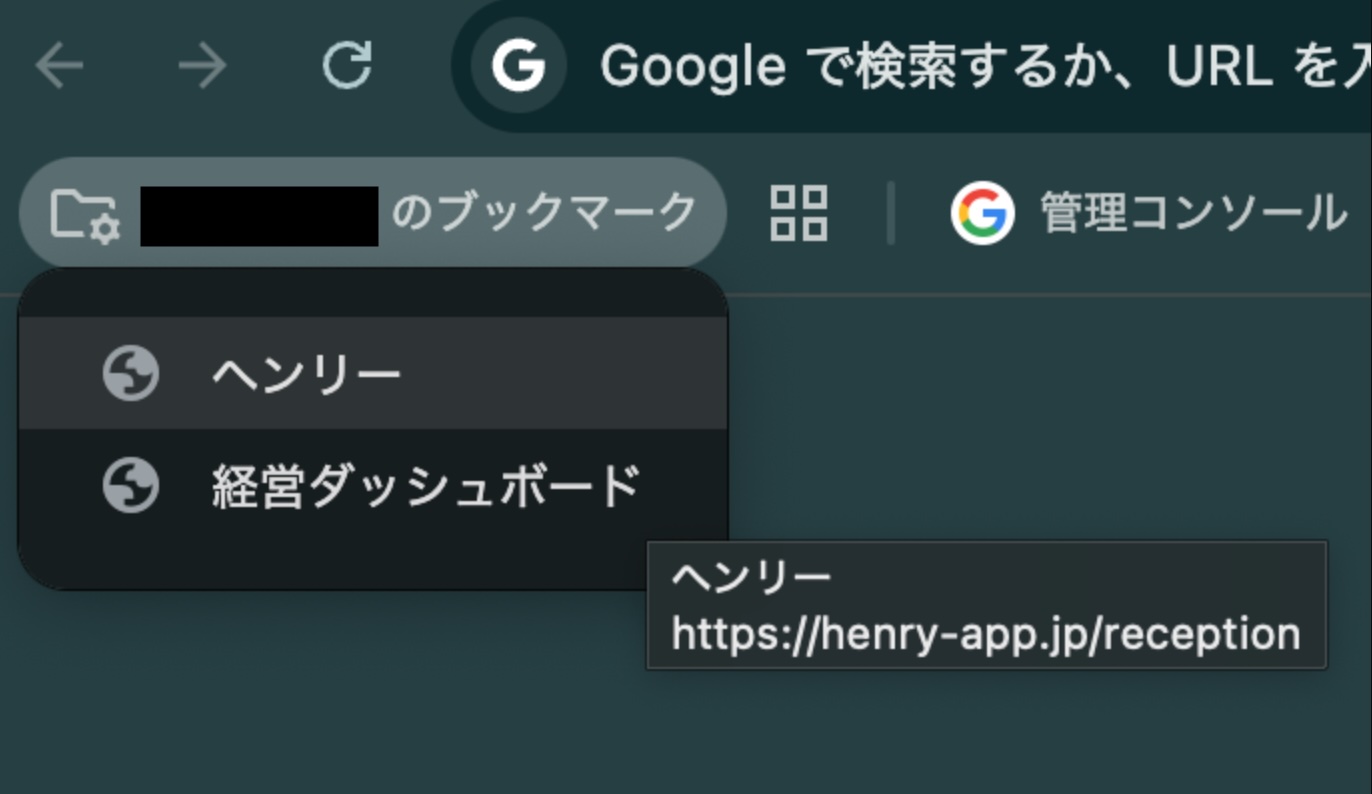Click the separator line before 管理コンソール
Screen dimensions: 1372x794
pyautogui.click(x=889, y=213)
